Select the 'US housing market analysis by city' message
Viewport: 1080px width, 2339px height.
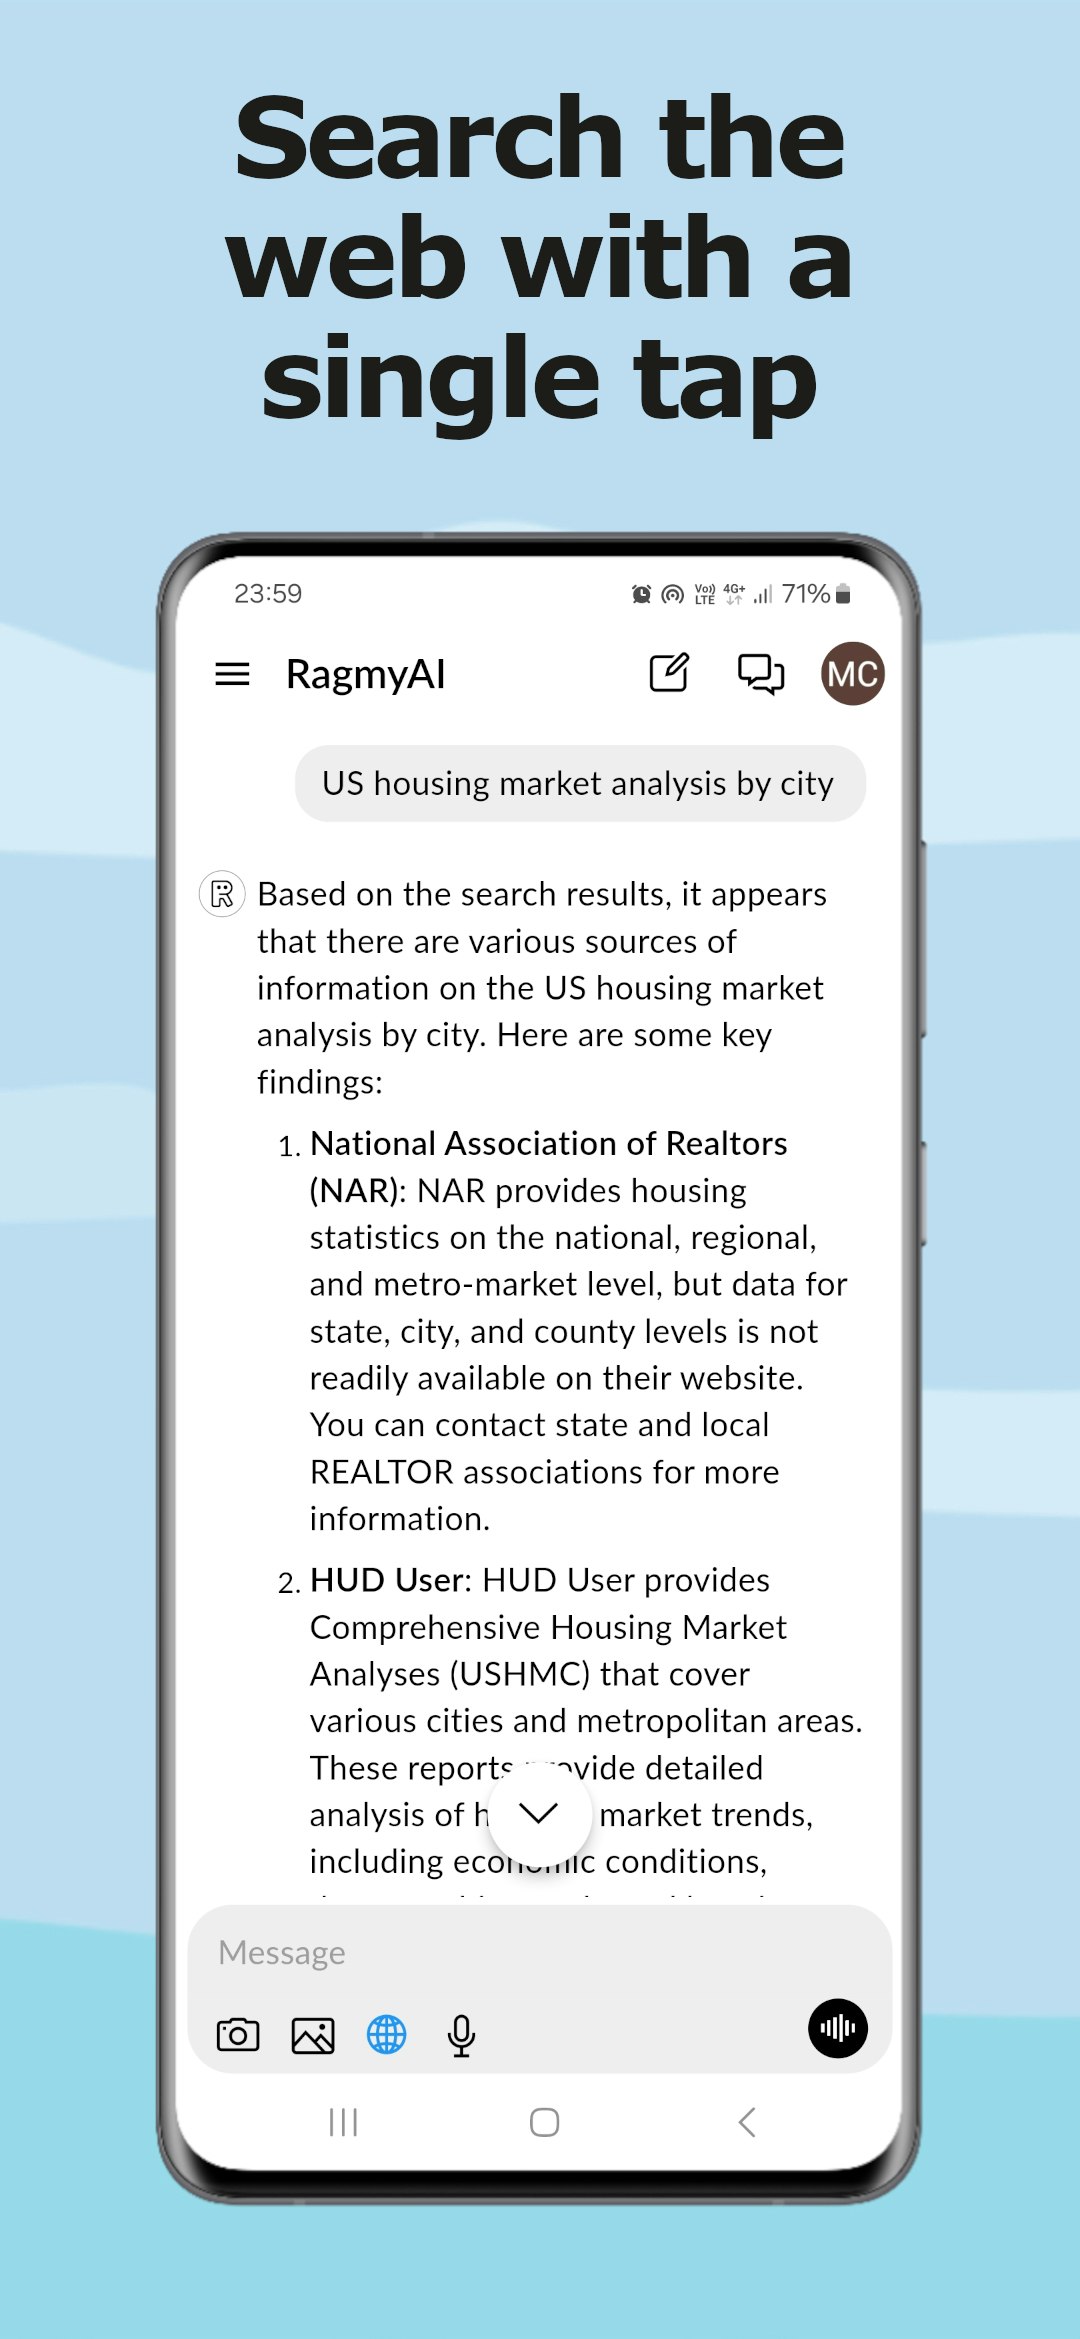click(580, 783)
